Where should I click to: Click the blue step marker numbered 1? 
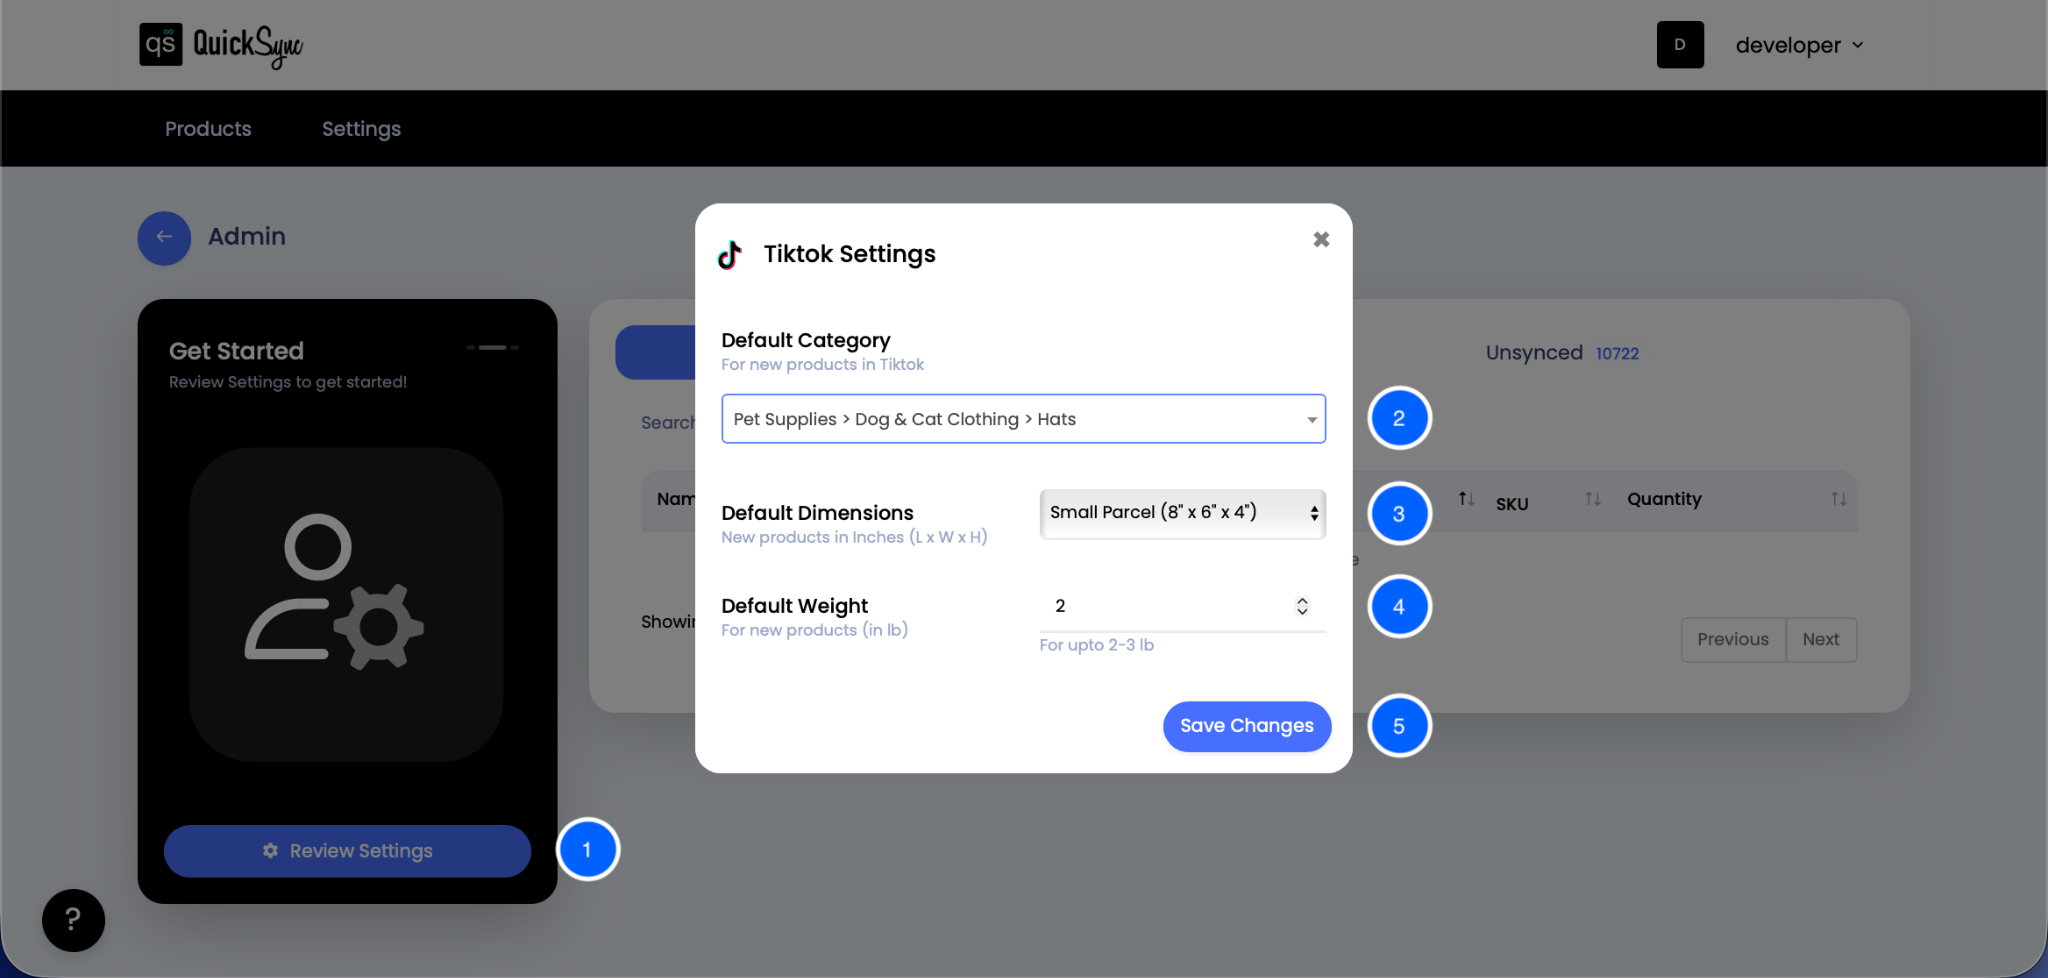click(588, 849)
